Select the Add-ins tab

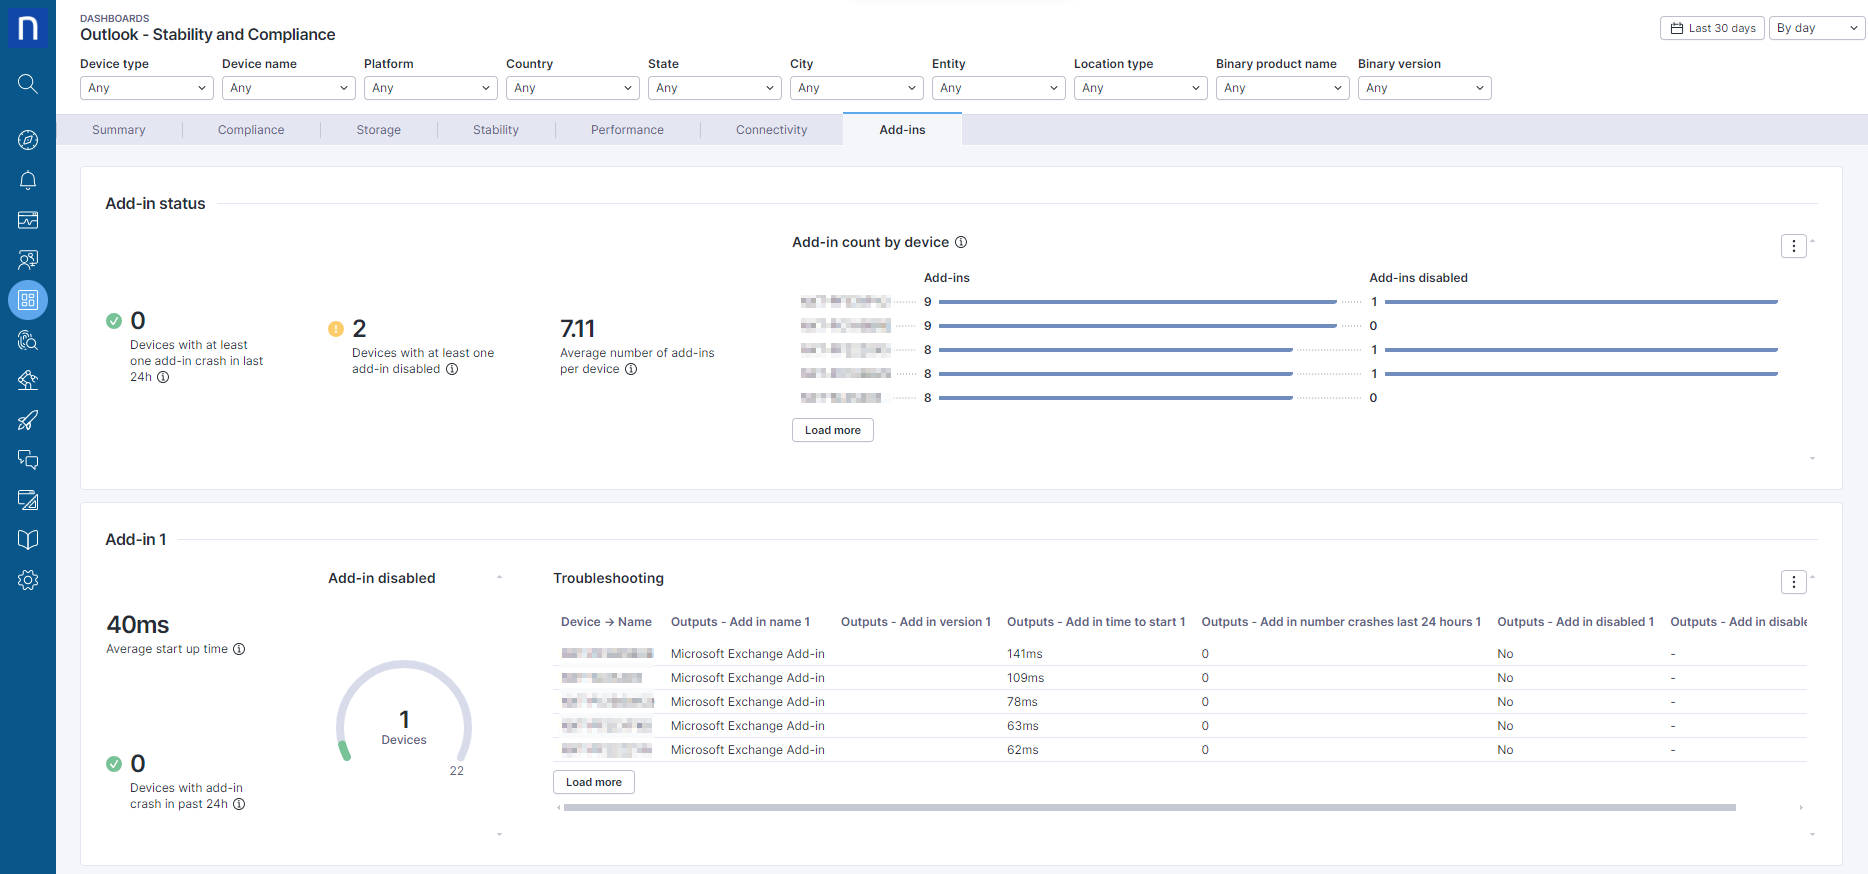pyautogui.click(x=903, y=130)
